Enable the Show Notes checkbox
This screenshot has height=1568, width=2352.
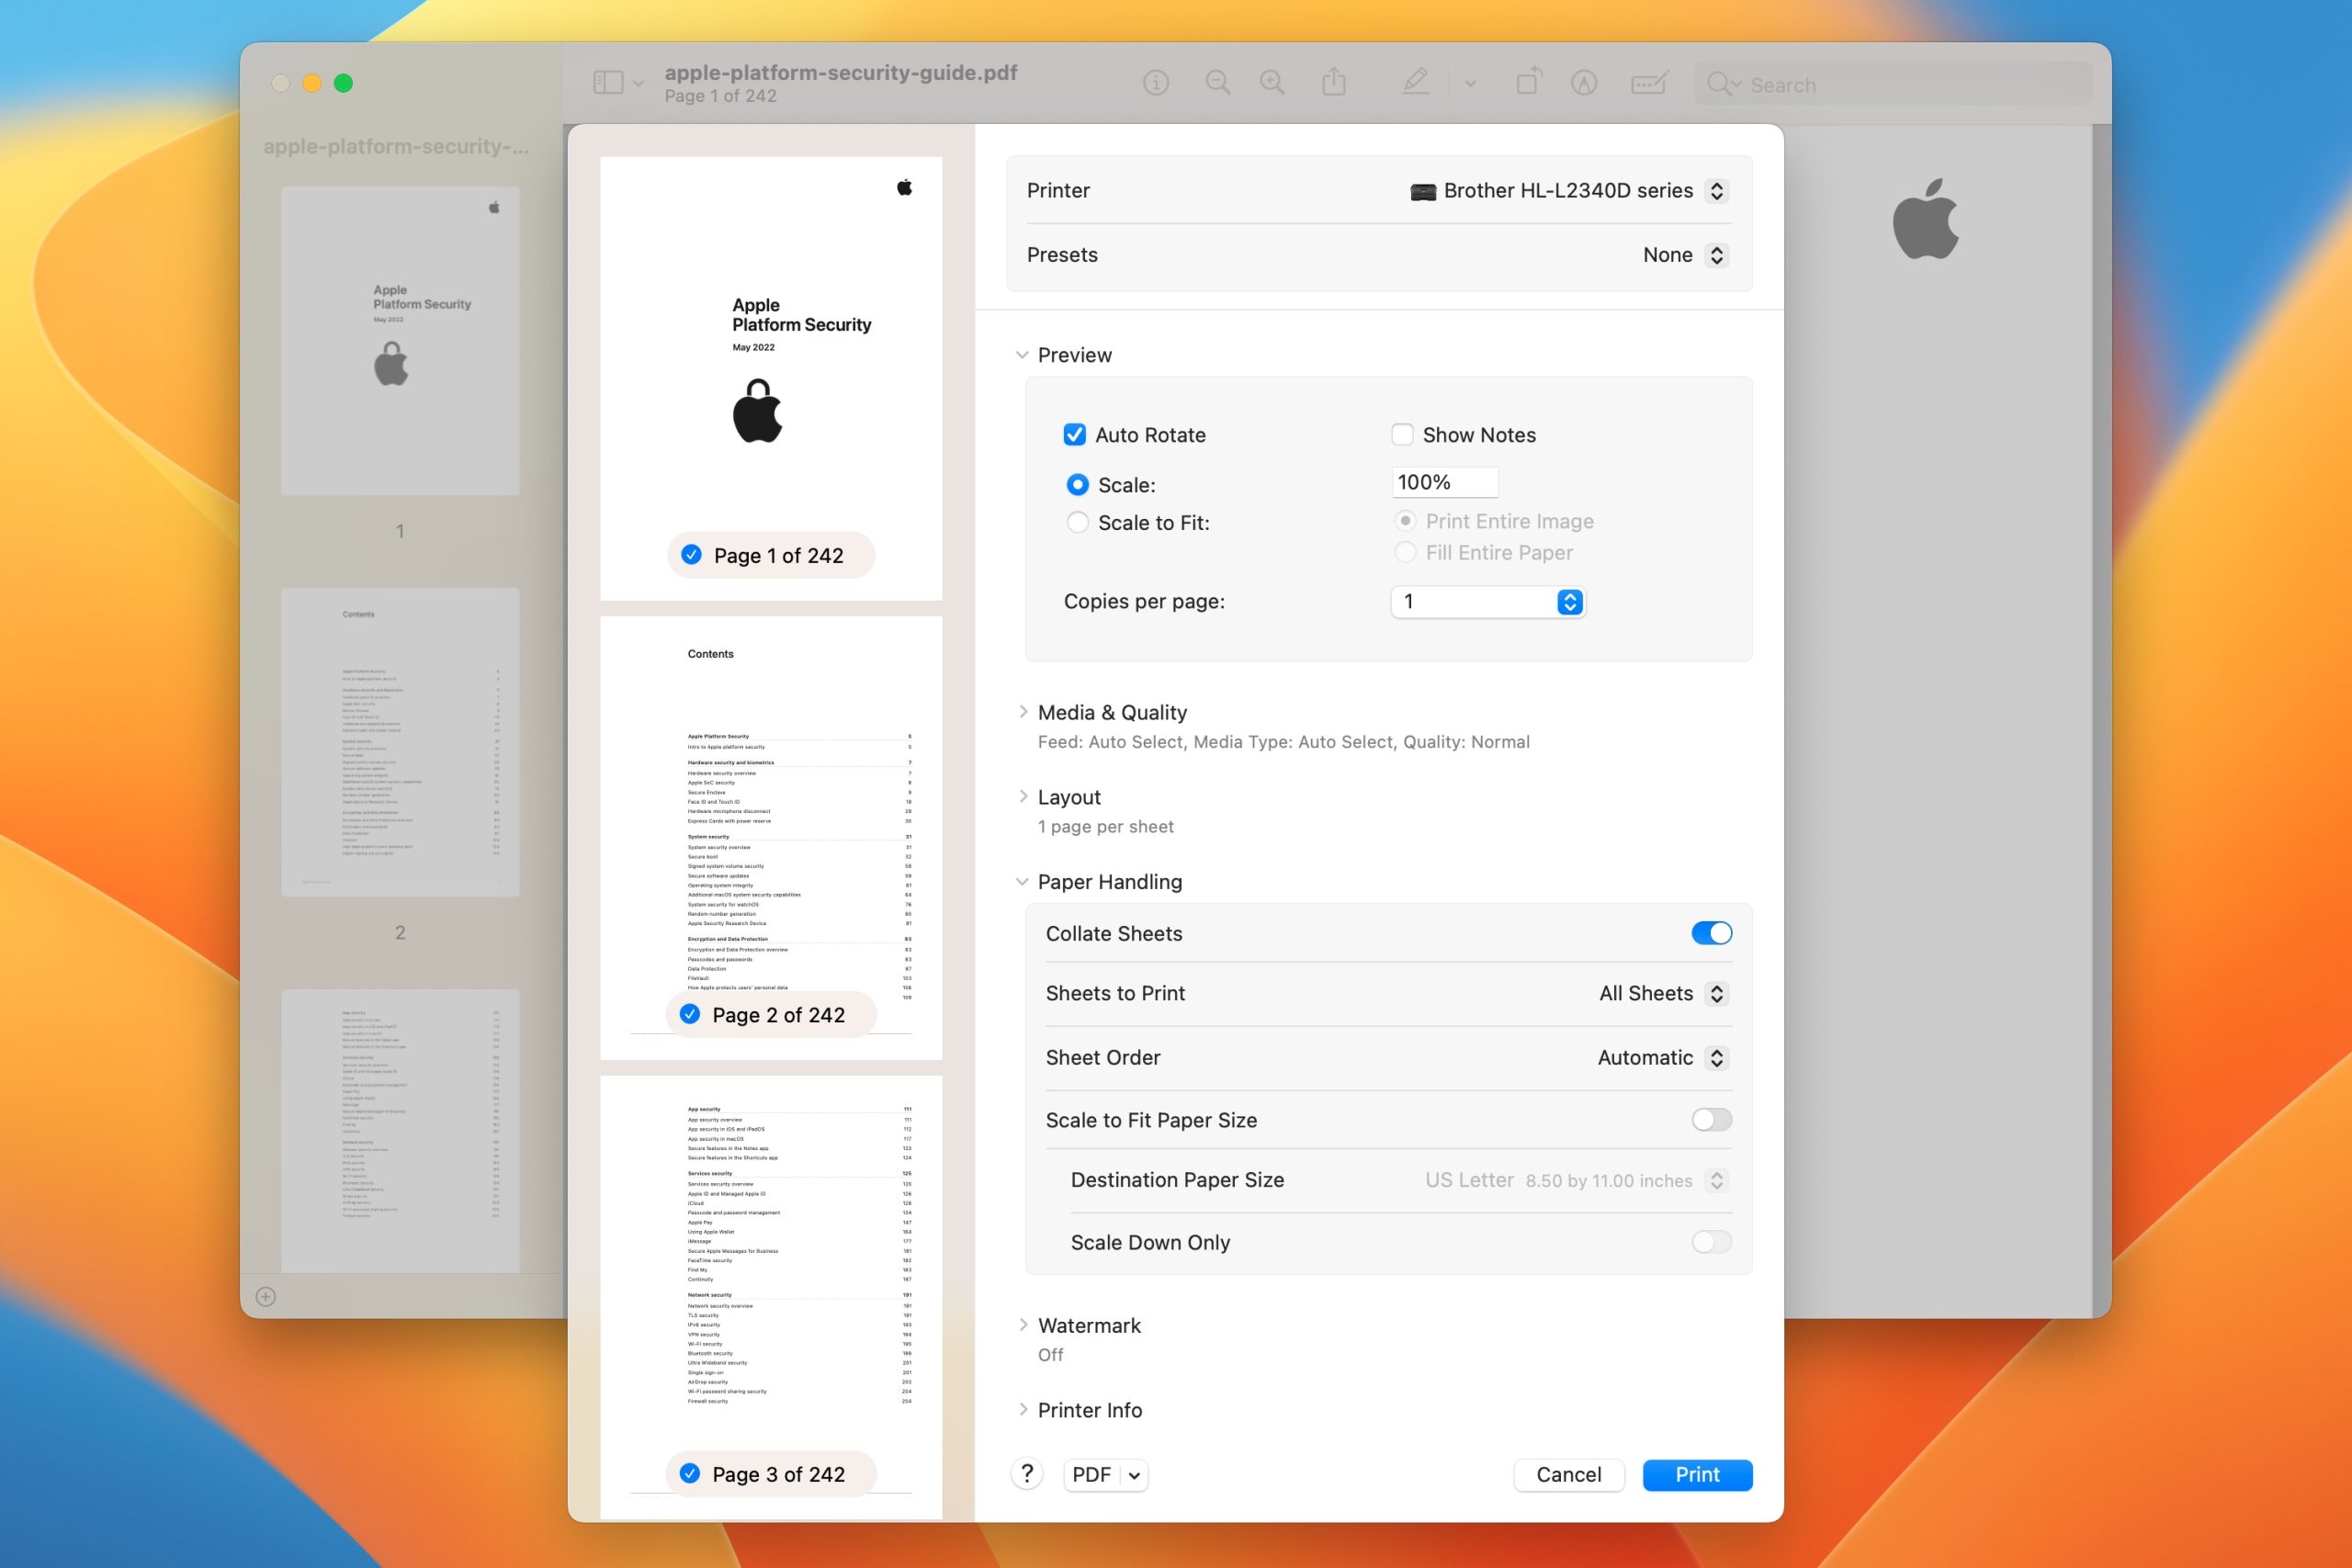coord(1404,434)
